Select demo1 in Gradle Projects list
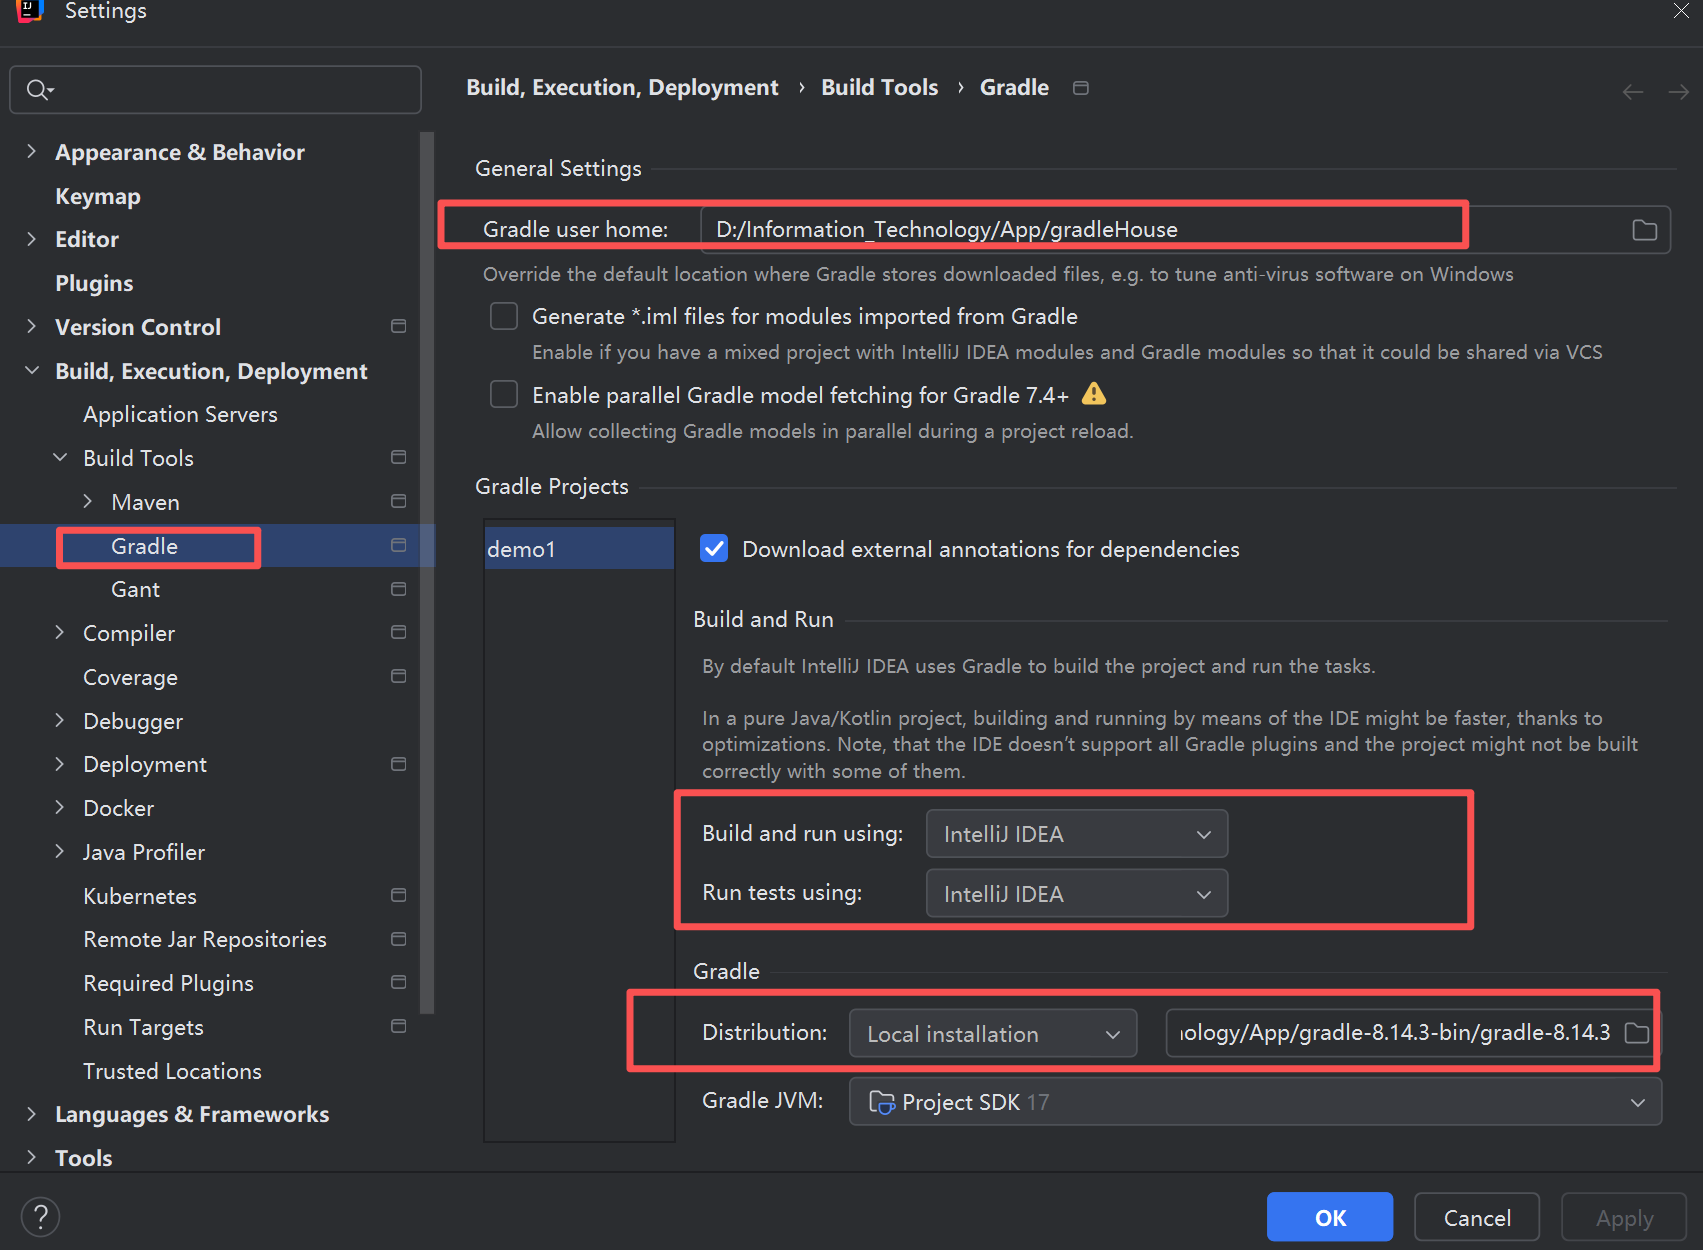 [579, 548]
